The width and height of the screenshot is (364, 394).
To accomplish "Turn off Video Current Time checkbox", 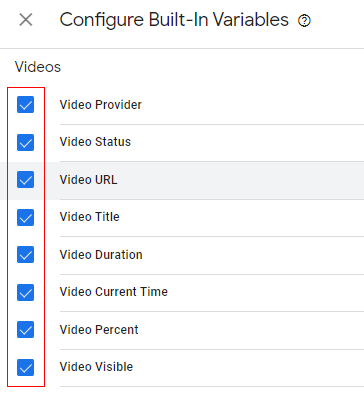I will point(26,292).
